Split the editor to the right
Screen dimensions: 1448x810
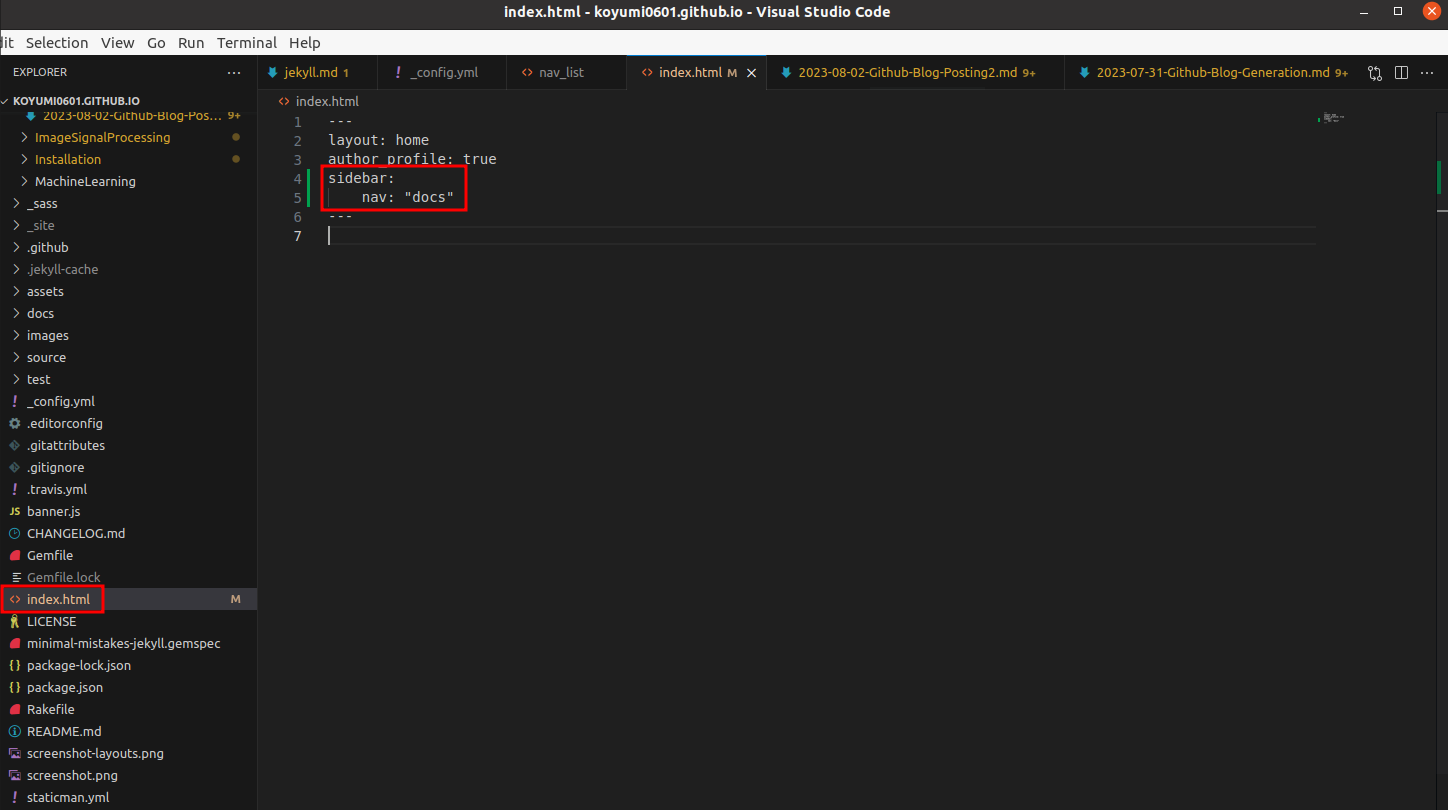[x=1401, y=73]
